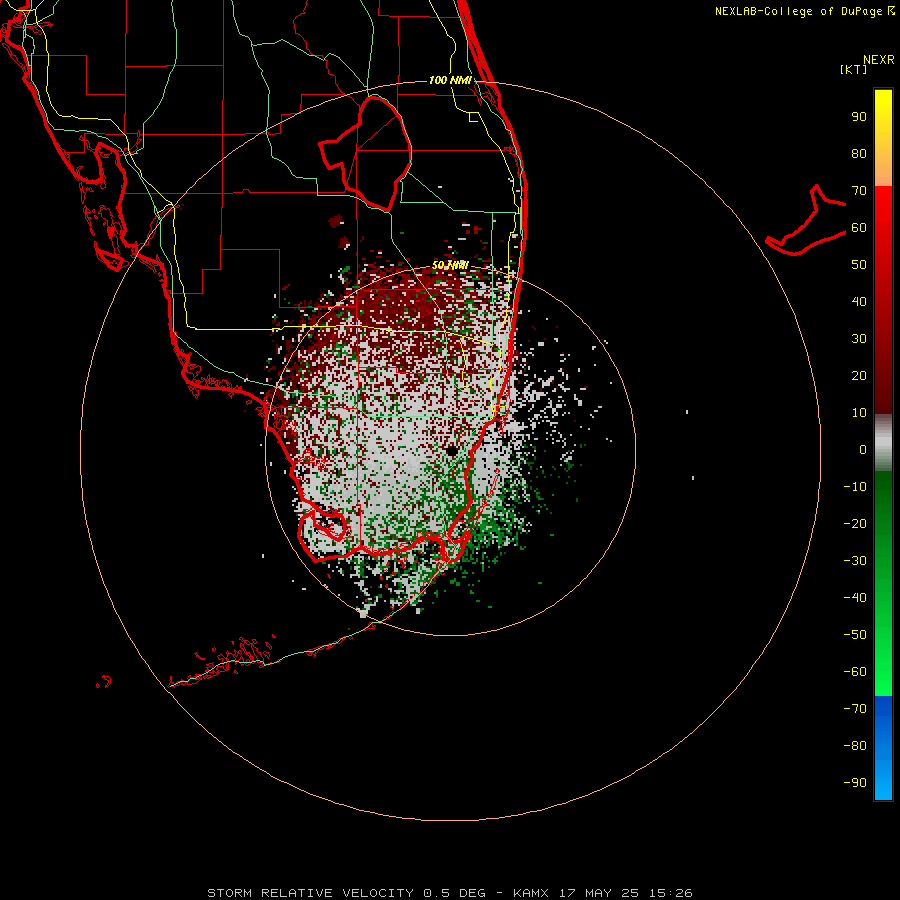900x900 pixels.
Task: Click the -10 value on velocity scale
Action: [x=855, y=487]
